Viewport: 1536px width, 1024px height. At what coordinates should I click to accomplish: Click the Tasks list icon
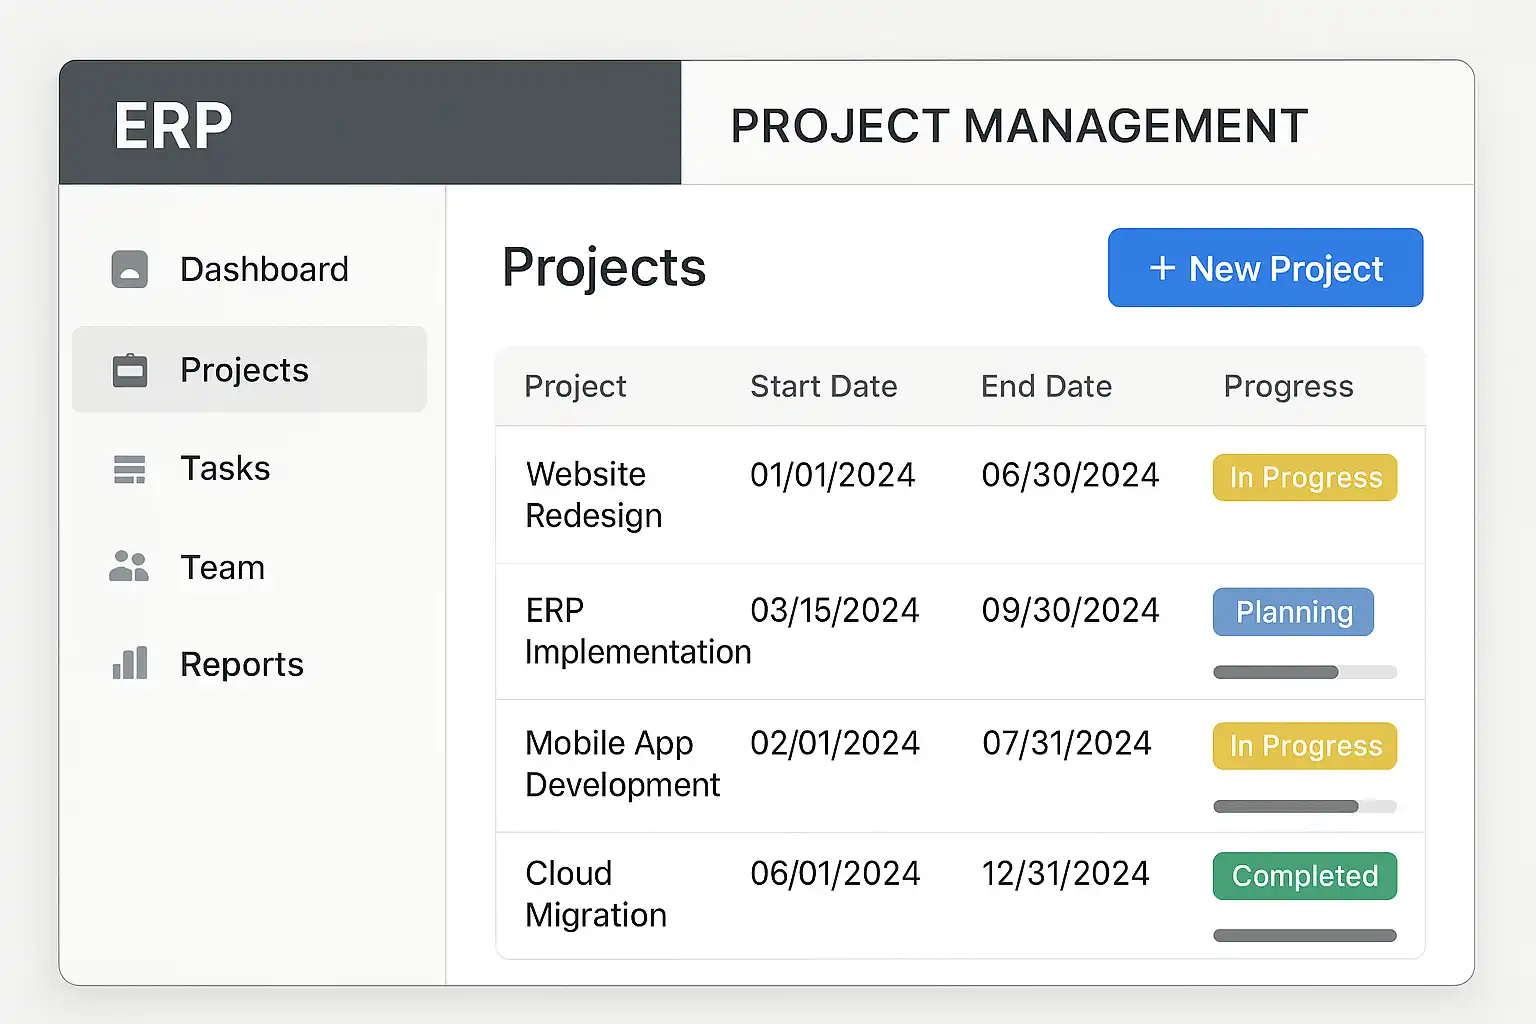coord(130,469)
